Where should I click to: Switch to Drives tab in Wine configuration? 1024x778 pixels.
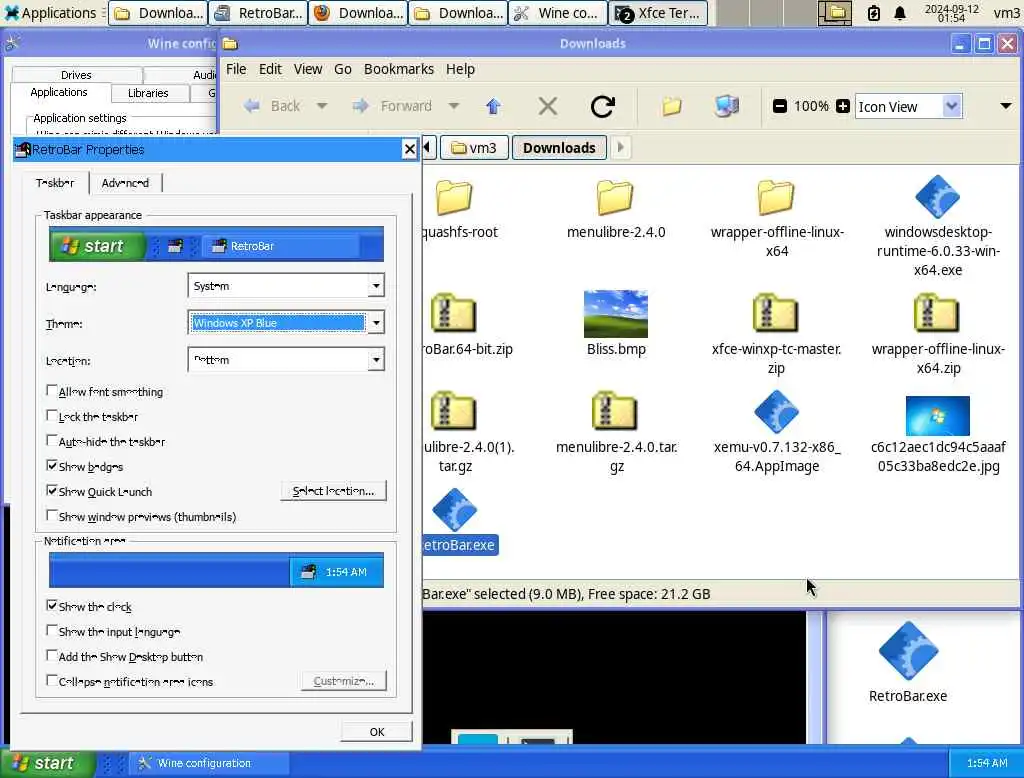click(x=76, y=74)
